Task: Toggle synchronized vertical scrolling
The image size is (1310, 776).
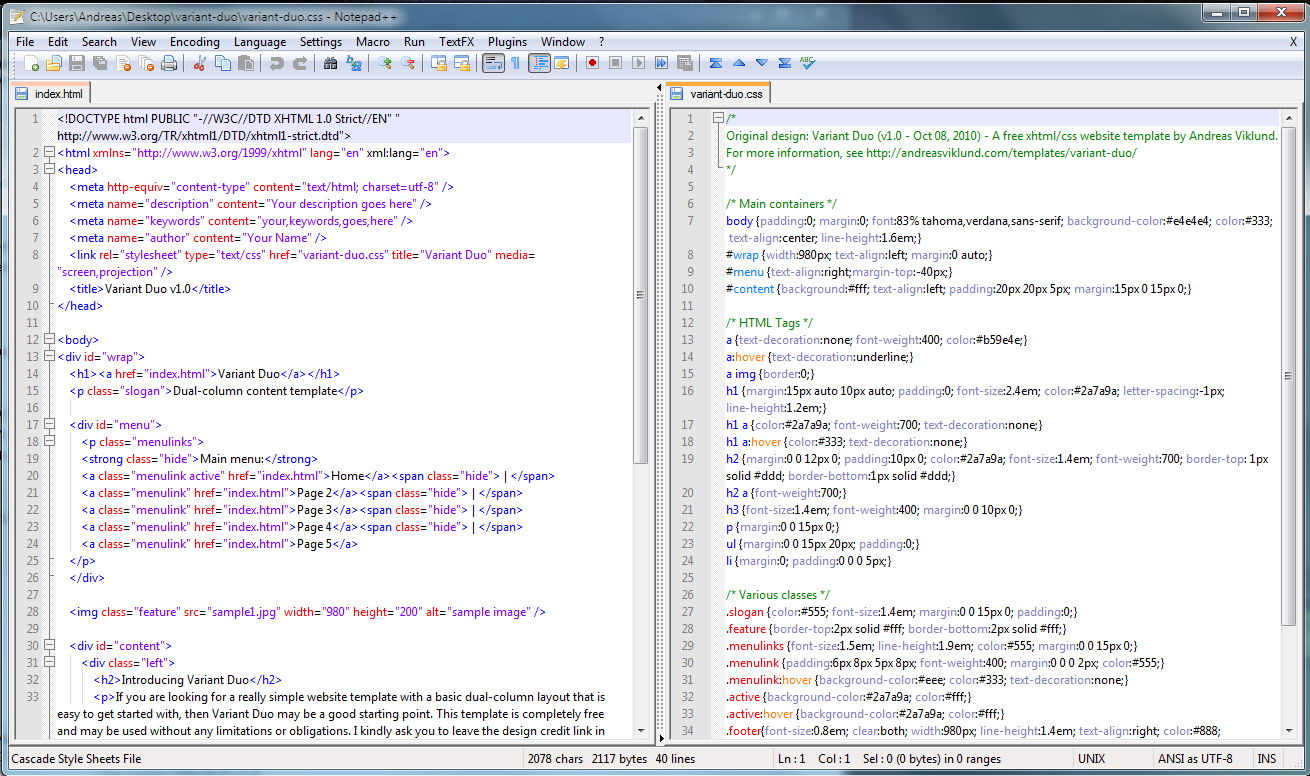Action: tap(439, 62)
